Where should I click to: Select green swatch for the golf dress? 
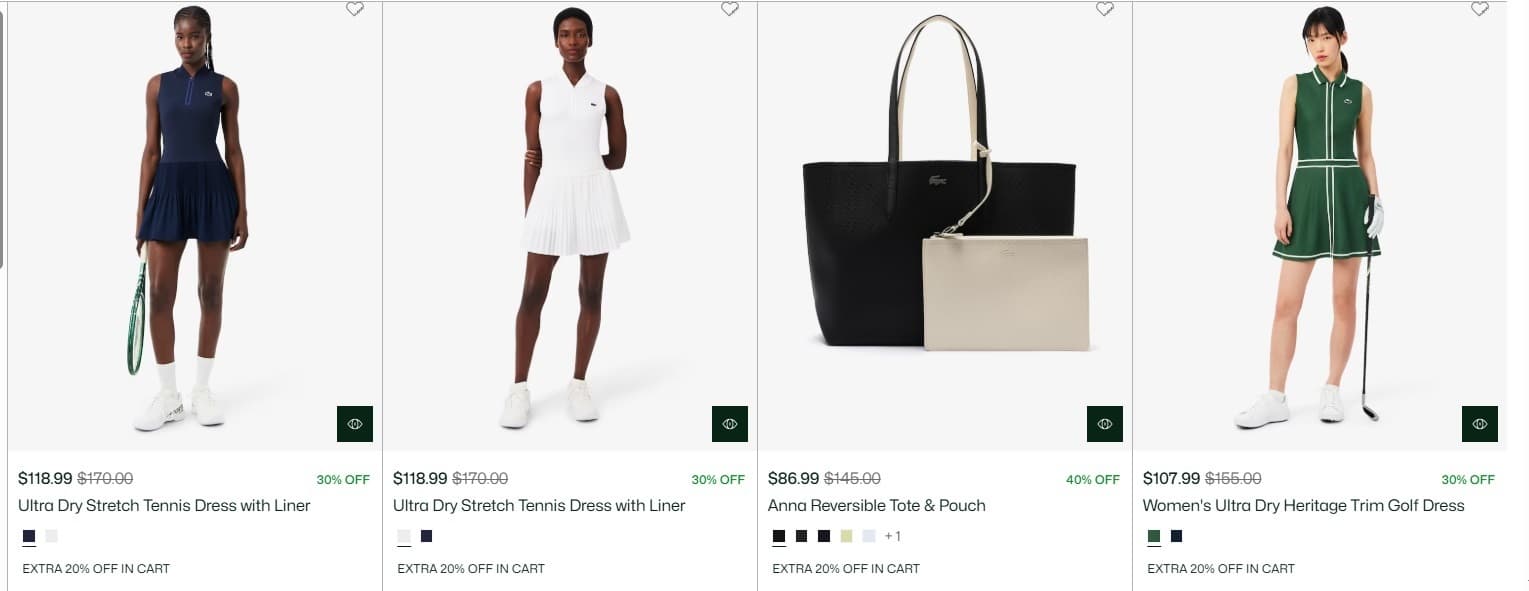pyautogui.click(x=1154, y=536)
